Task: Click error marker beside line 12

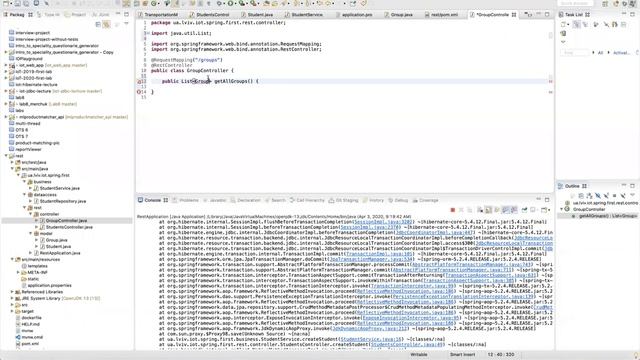Action: point(139,81)
